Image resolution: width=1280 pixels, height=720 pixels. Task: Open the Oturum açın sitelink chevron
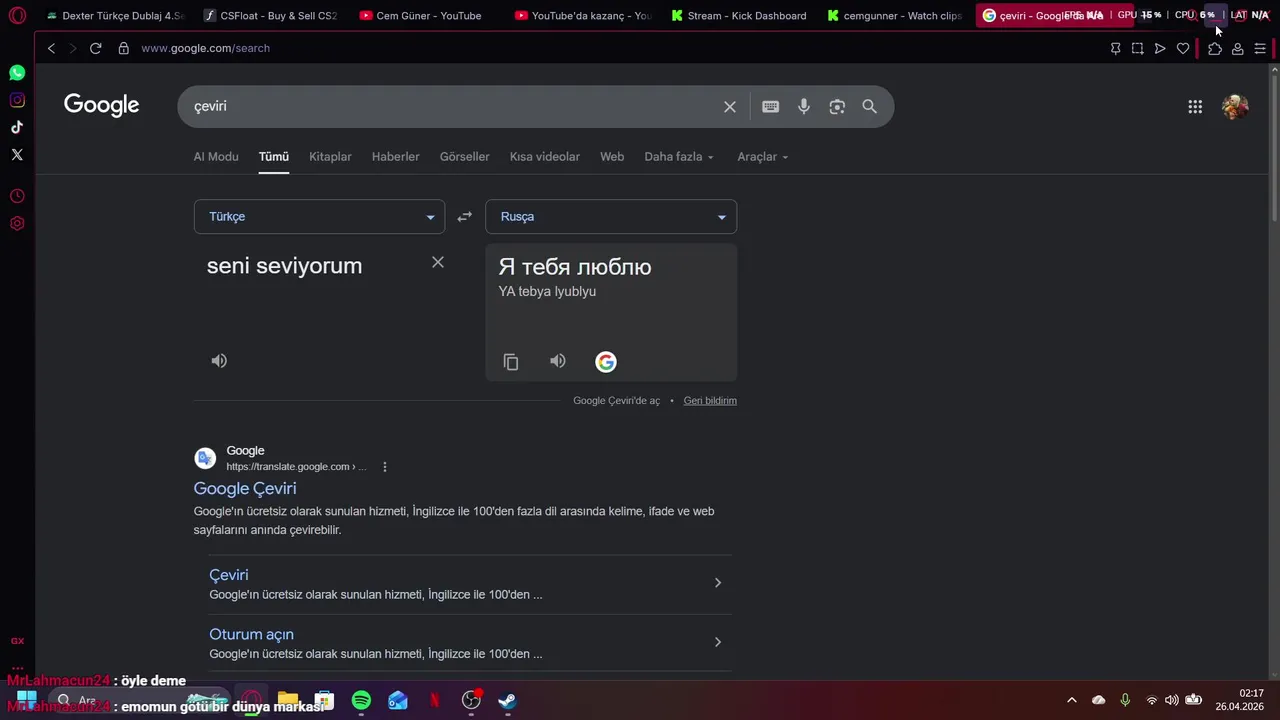[717, 642]
